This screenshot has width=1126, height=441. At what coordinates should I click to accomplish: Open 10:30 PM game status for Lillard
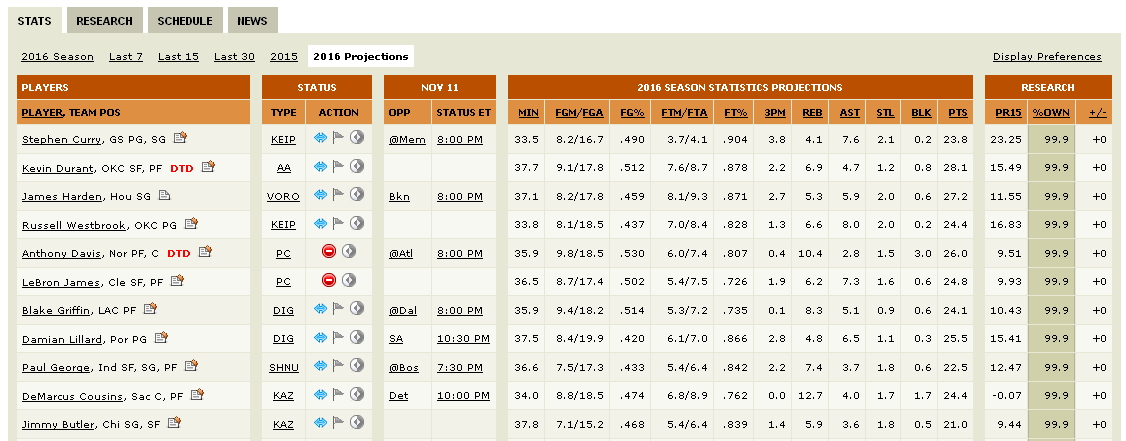click(463, 338)
